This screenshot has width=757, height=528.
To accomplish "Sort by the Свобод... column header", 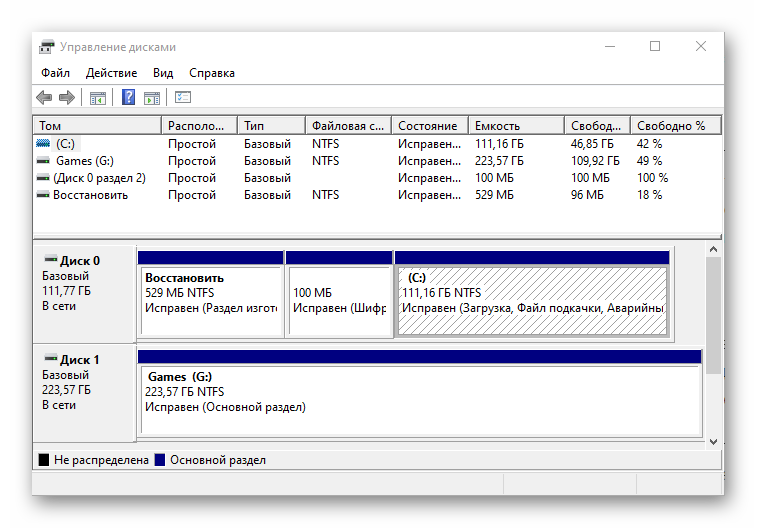I will coord(598,125).
